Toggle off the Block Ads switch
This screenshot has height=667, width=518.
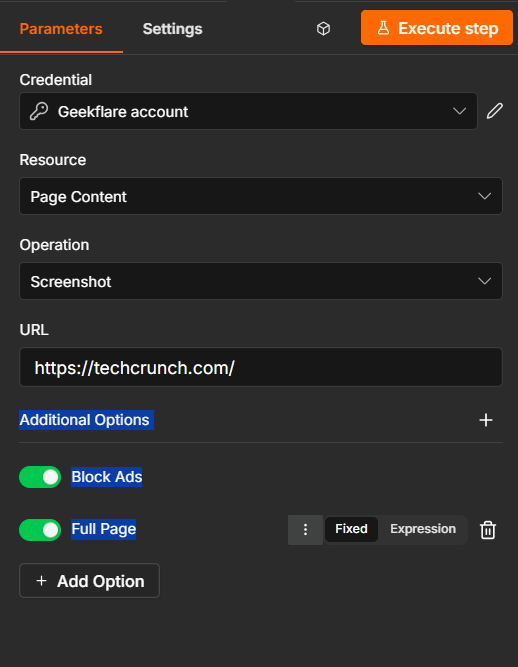40,477
